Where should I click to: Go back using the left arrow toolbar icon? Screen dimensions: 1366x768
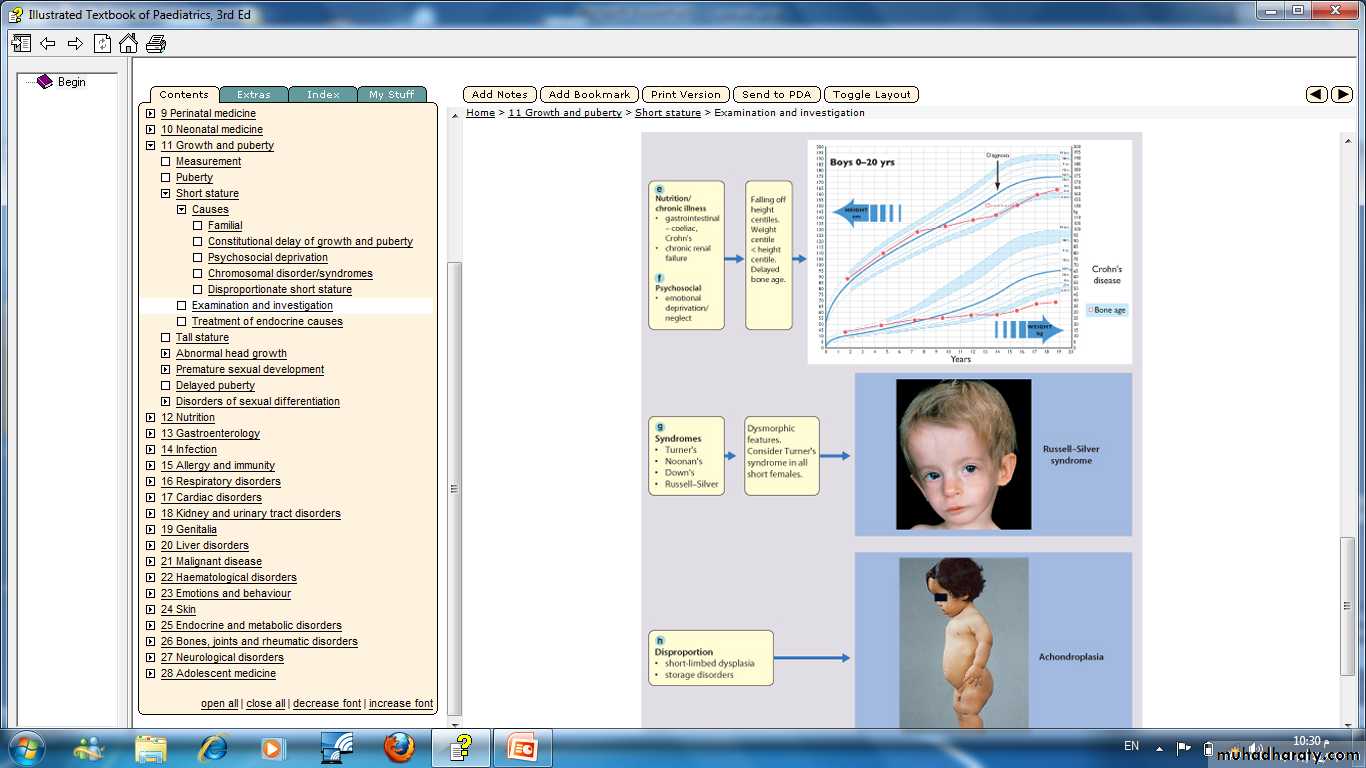point(47,43)
